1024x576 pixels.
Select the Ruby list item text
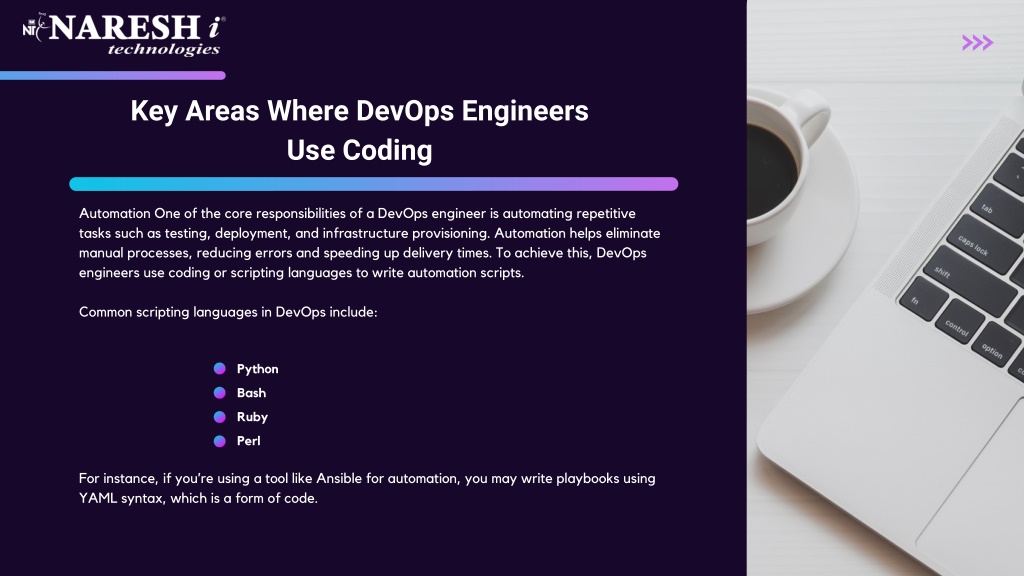252,417
